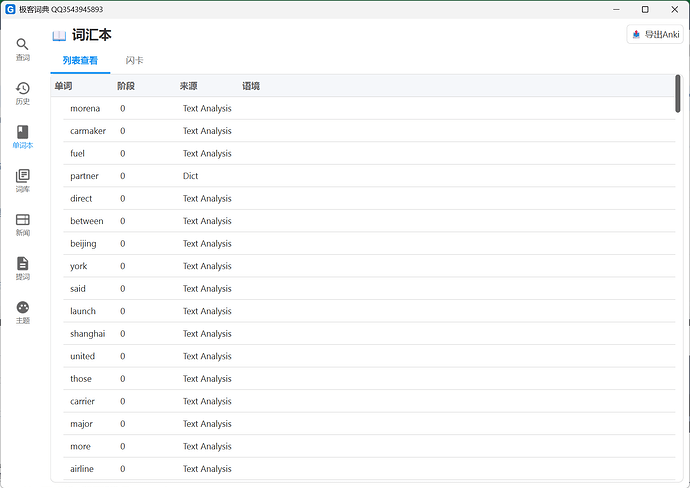Click the 来源 column header

coord(188,86)
